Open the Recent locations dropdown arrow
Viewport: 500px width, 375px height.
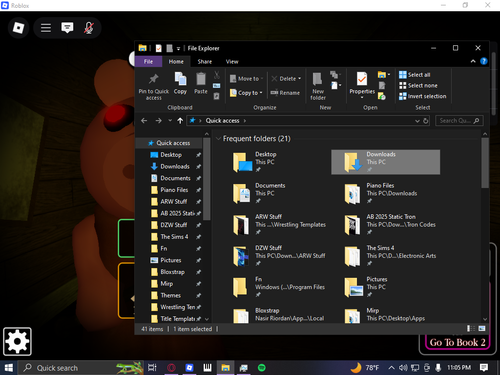170,121
